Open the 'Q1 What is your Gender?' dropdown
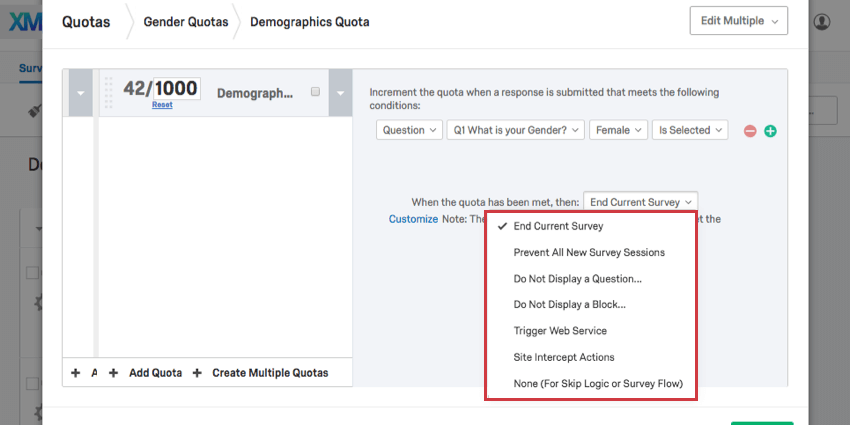This screenshot has width=850, height=425. 514,130
